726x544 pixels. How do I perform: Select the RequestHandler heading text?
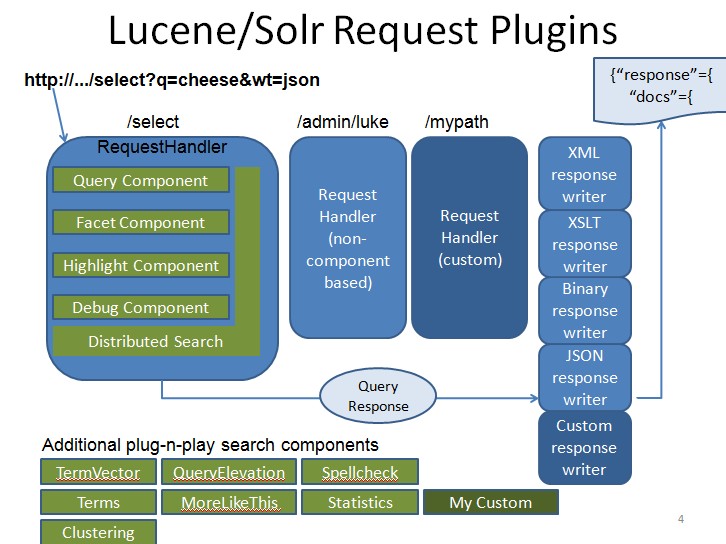tap(162, 147)
